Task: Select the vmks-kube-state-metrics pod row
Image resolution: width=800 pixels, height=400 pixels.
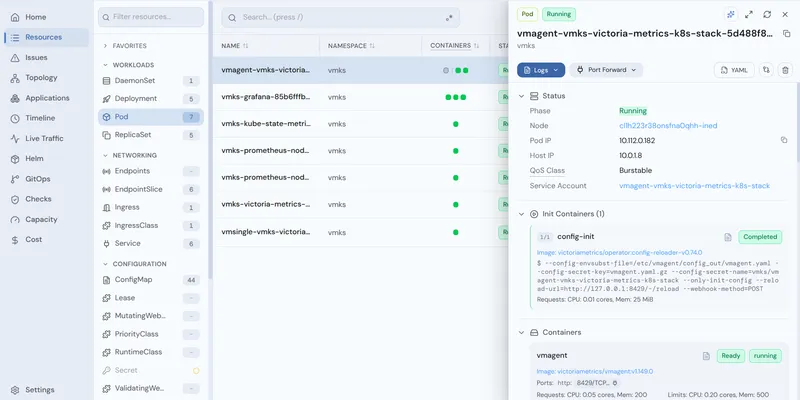Action: point(360,124)
